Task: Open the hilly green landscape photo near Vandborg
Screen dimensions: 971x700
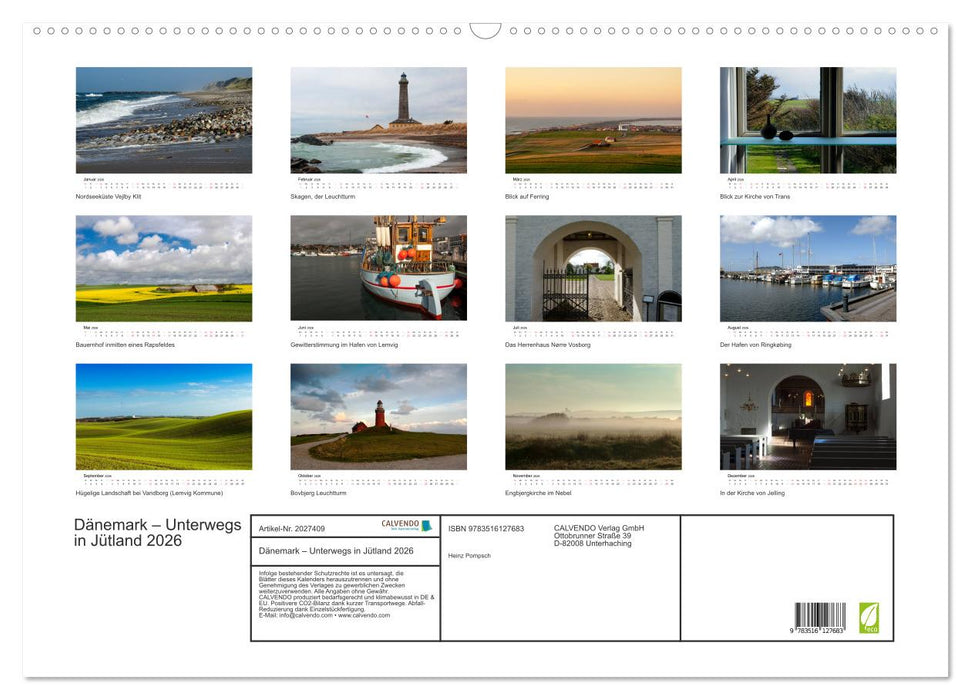Action: click(164, 416)
